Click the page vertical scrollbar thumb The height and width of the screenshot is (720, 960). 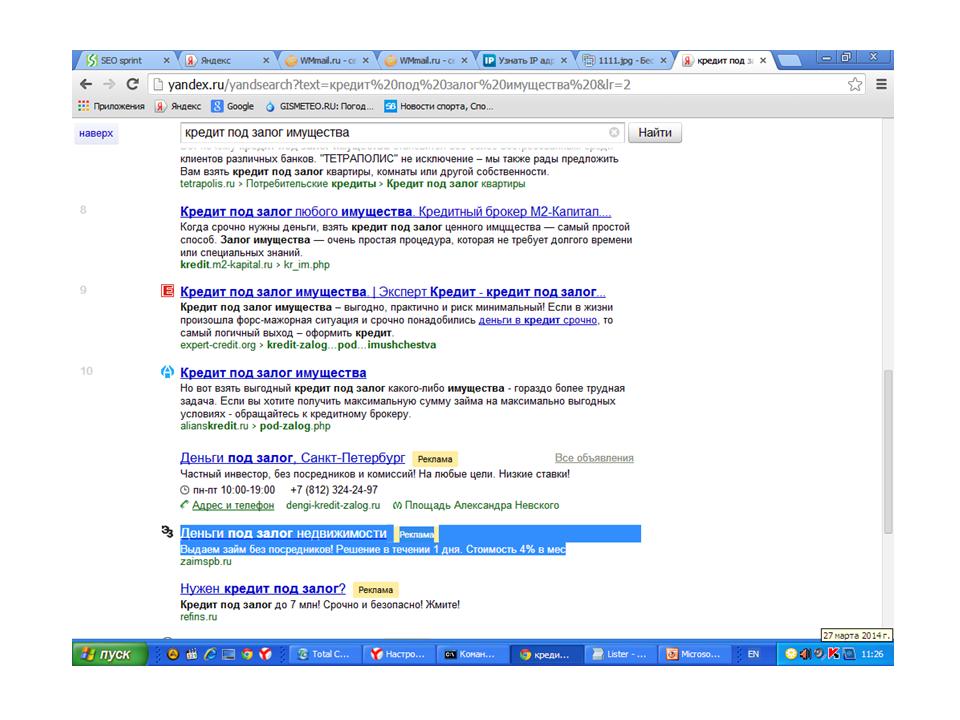pyautogui.click(x=887, y=451)
